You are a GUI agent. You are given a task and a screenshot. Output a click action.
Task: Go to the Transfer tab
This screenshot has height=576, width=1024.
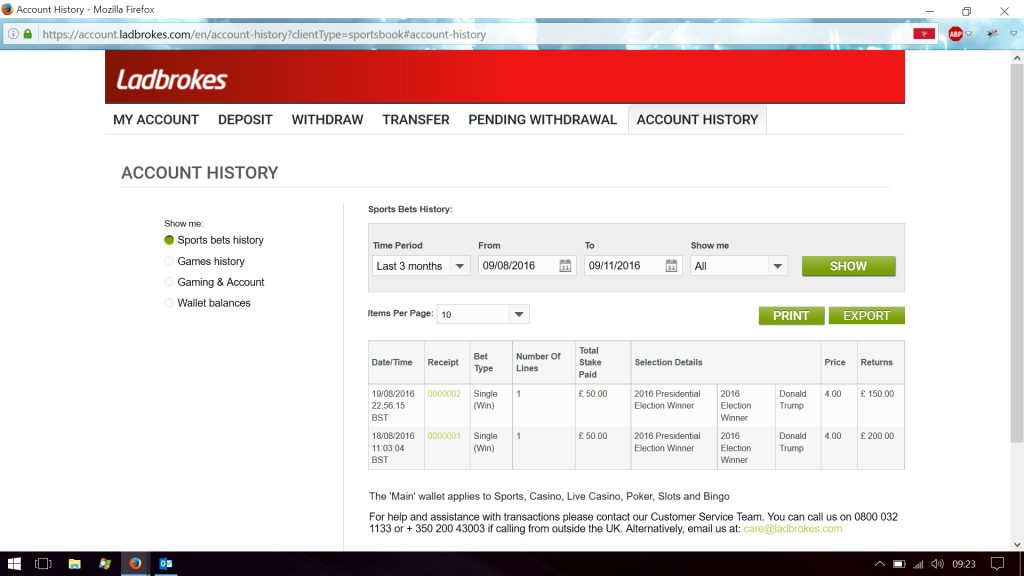pyautogui.click(x=416, y=120)
